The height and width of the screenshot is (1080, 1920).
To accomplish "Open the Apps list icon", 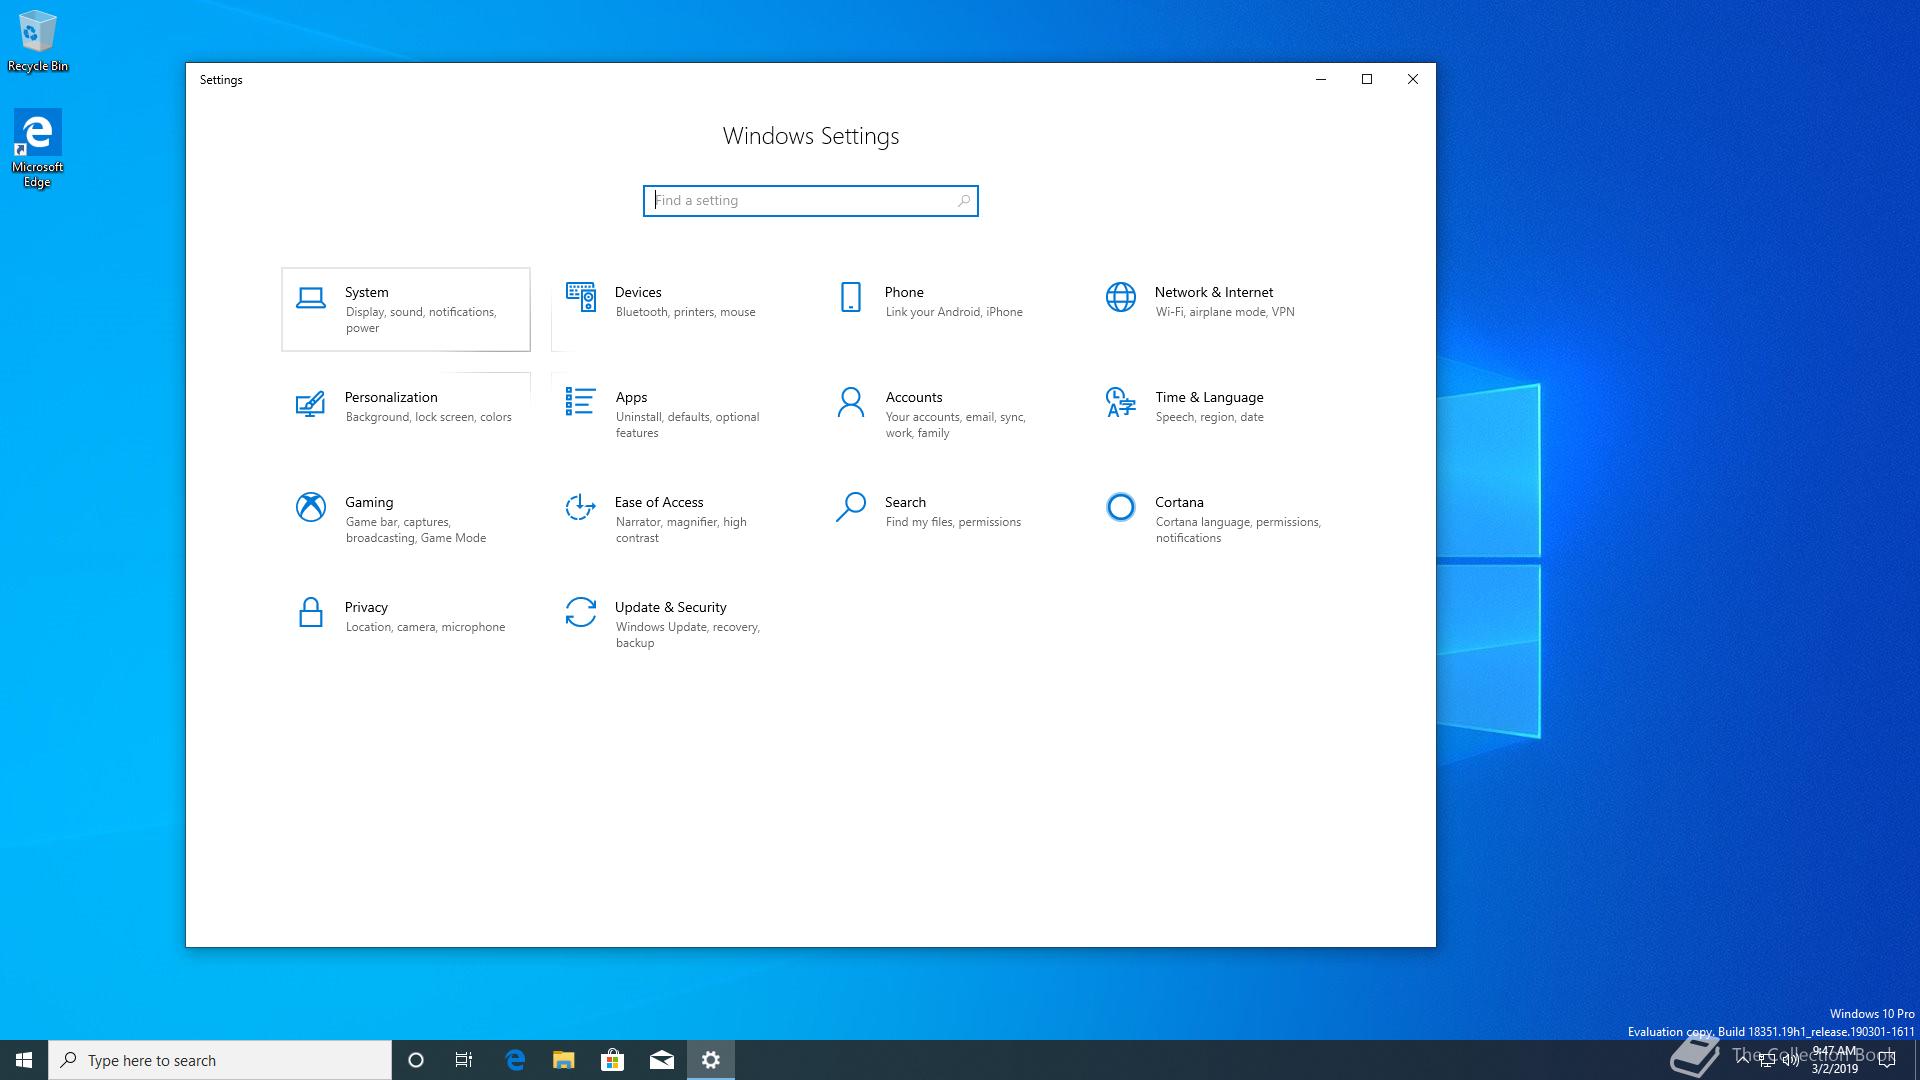I will coord(581,402).
